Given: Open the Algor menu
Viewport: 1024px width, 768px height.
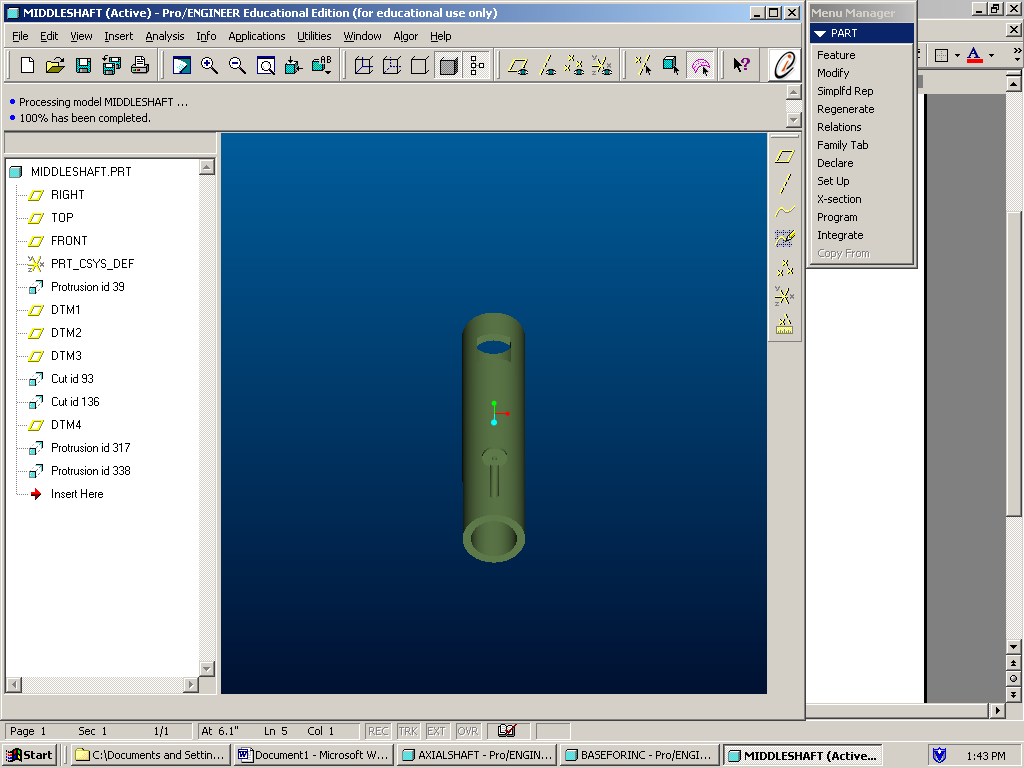Looking at the screenshot, I should click(406, 36).
